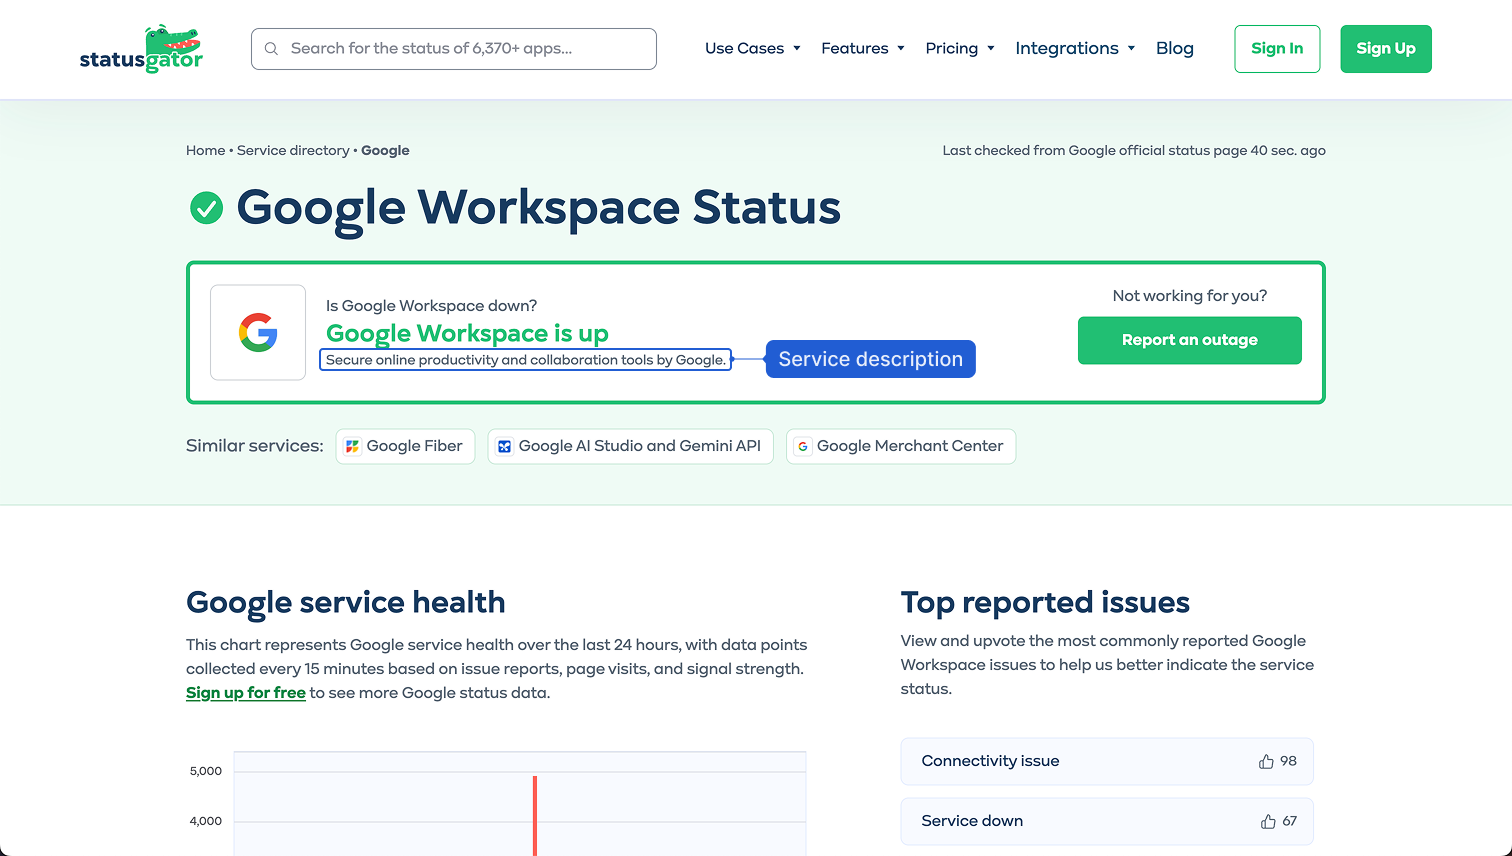This screenshot has width=1512, height=856.
Task: Follow the Home breadcrumb link
Action: click(x=205, y=151)
